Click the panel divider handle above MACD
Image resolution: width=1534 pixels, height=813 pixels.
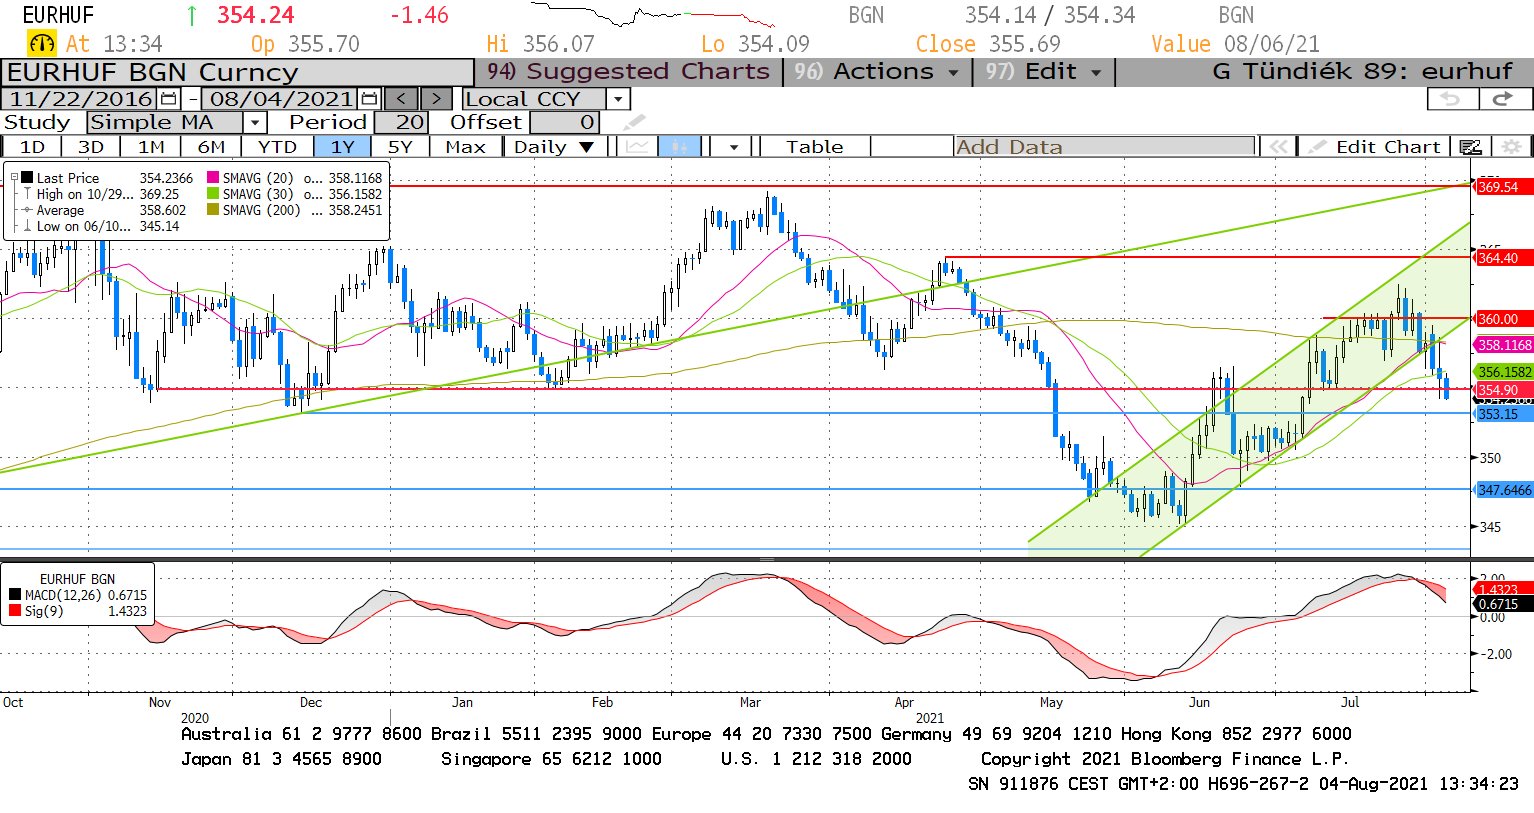[x=767, y=559]
